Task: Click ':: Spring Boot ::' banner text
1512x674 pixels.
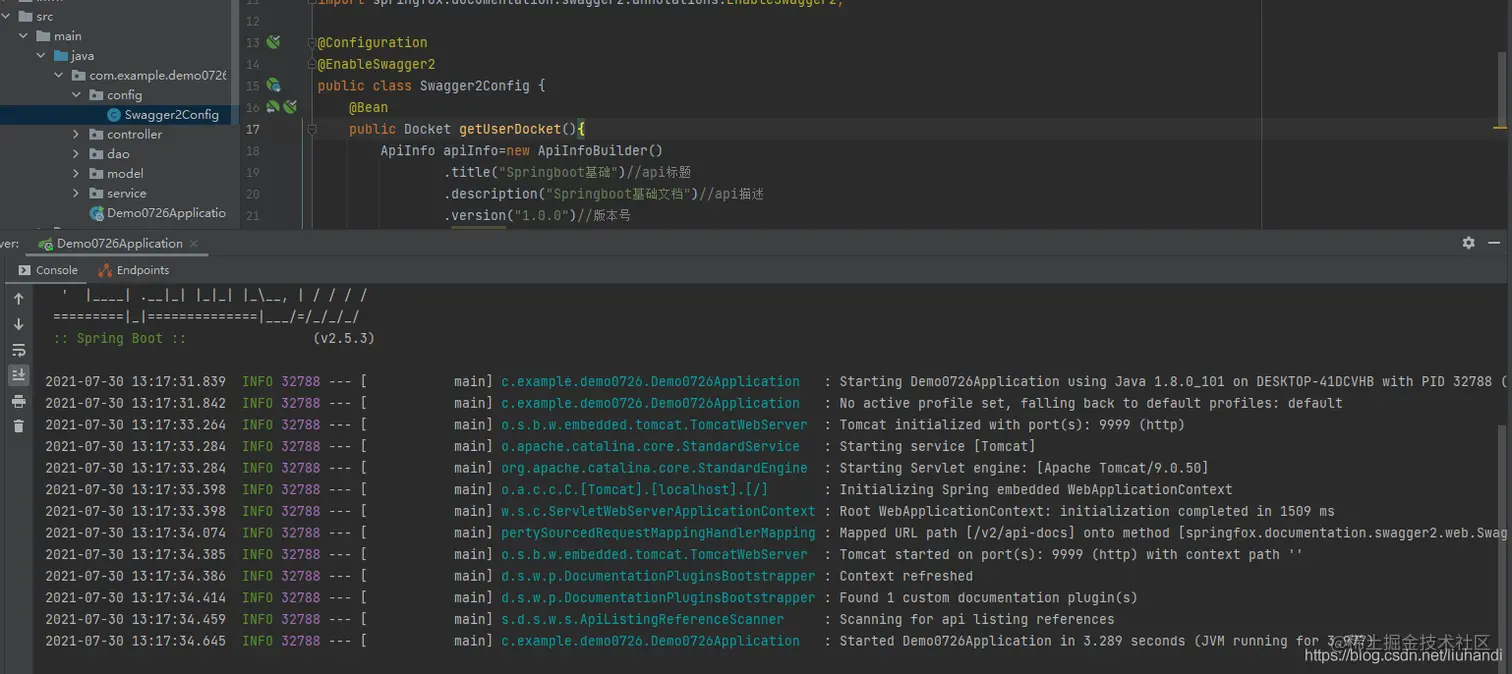Action: 119,338
